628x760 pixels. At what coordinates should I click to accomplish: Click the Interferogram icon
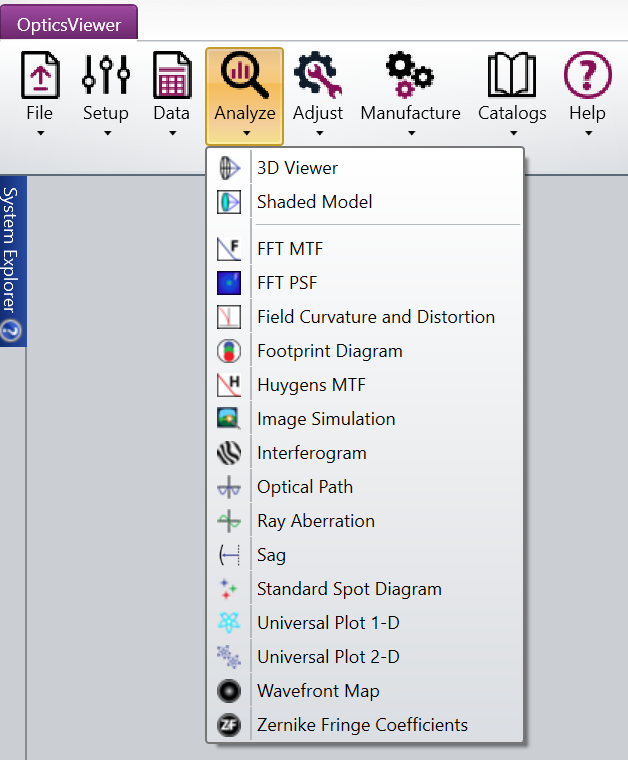(229, 453)
